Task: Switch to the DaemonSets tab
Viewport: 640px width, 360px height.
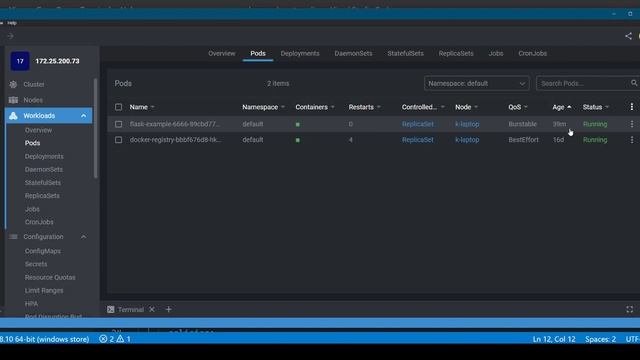Action: point(353,53)
